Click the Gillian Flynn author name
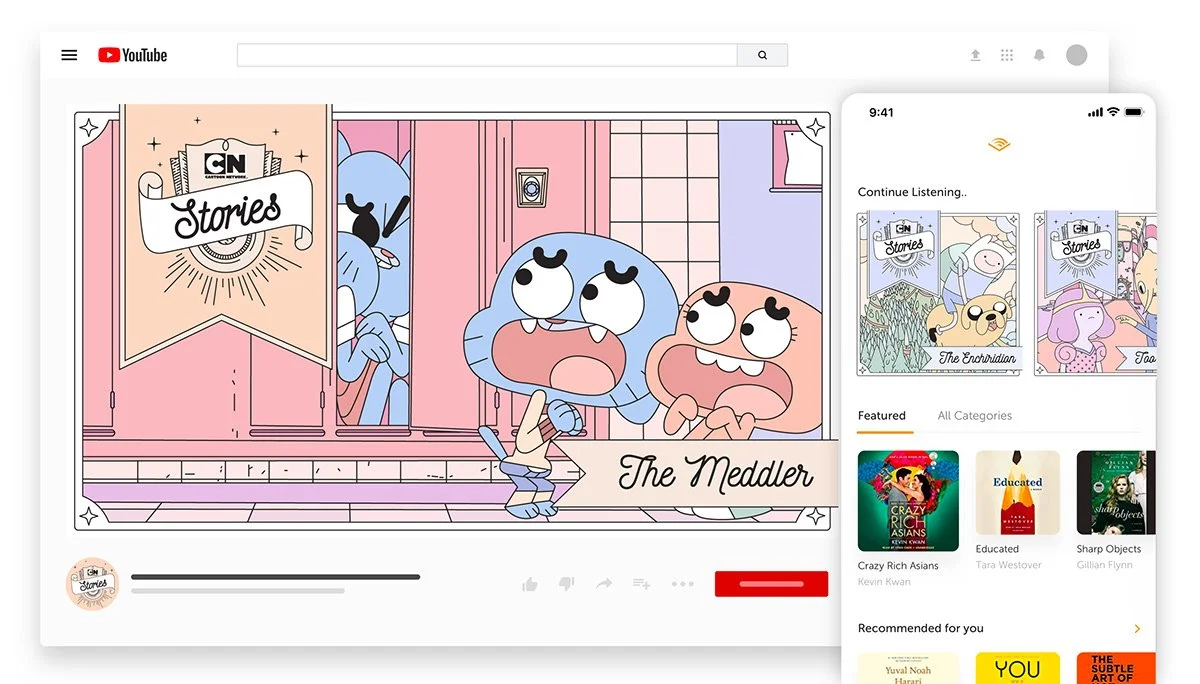Viewport: 1200px width, 684px height. (1105, 565)
